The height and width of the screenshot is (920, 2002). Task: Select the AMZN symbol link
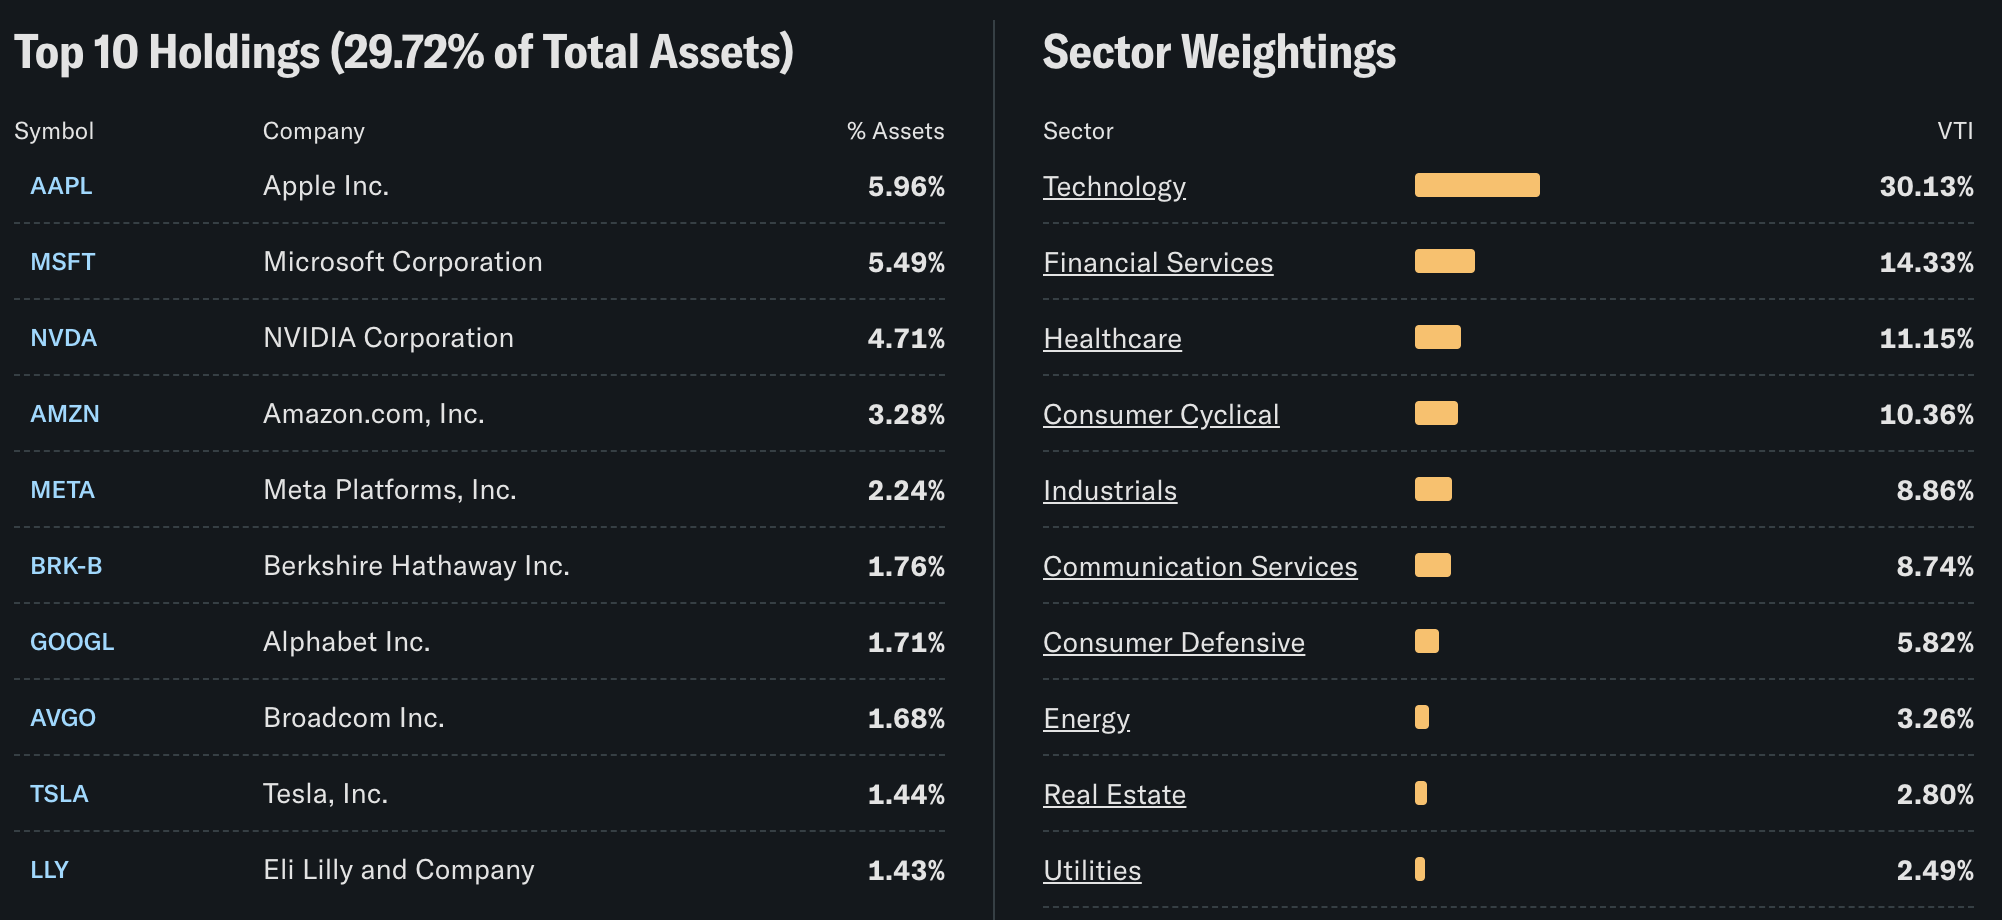(x=65, y=414)
